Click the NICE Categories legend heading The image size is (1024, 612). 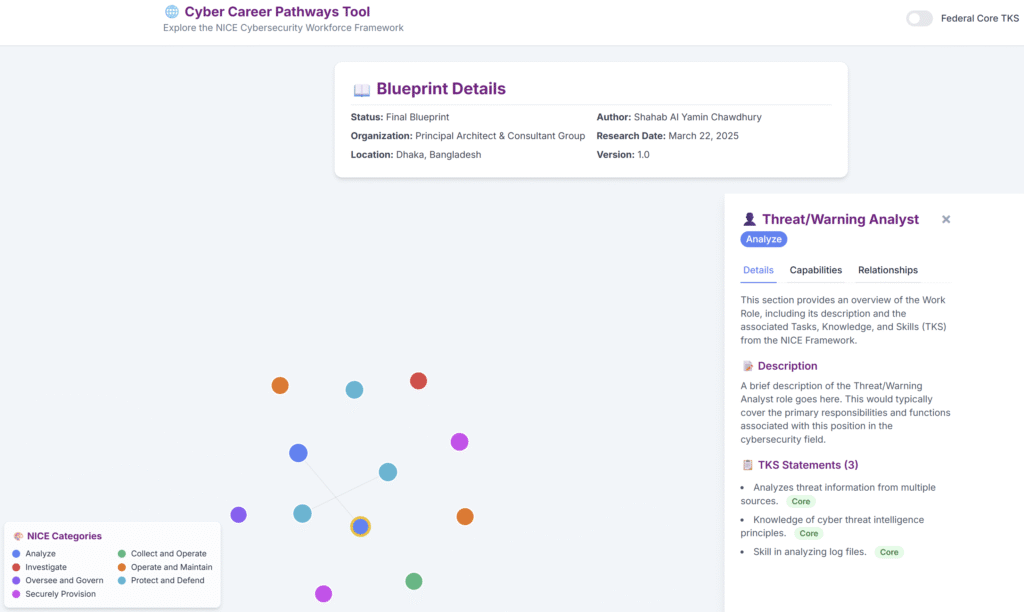pyautogui.click(x=63, y=536)
